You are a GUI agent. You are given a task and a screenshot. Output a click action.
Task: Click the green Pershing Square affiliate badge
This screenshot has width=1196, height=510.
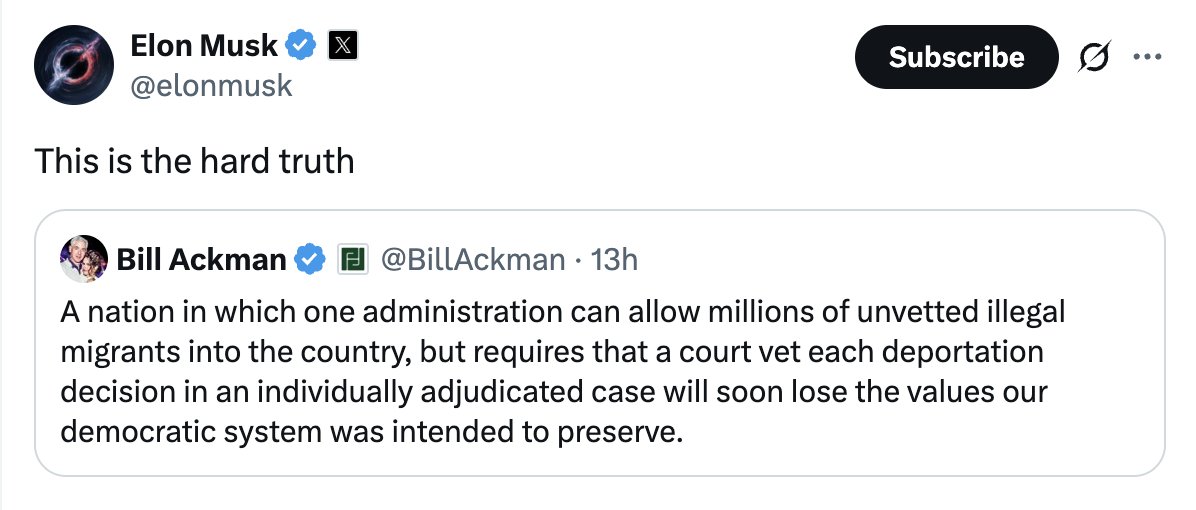(x=353, y=260)
